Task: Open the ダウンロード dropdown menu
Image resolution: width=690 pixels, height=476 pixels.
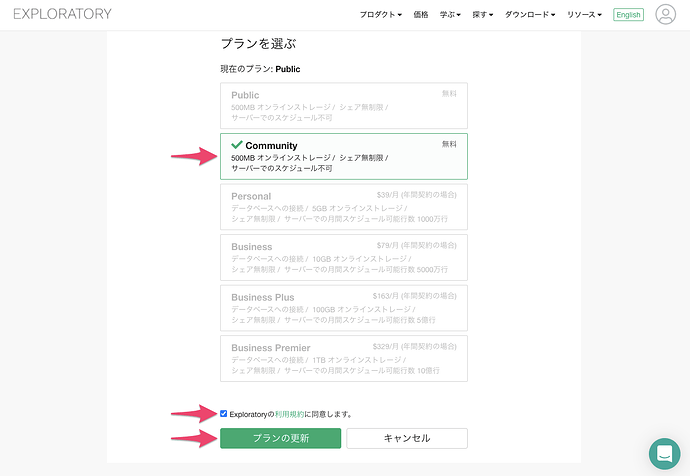Action: point(530,15)
